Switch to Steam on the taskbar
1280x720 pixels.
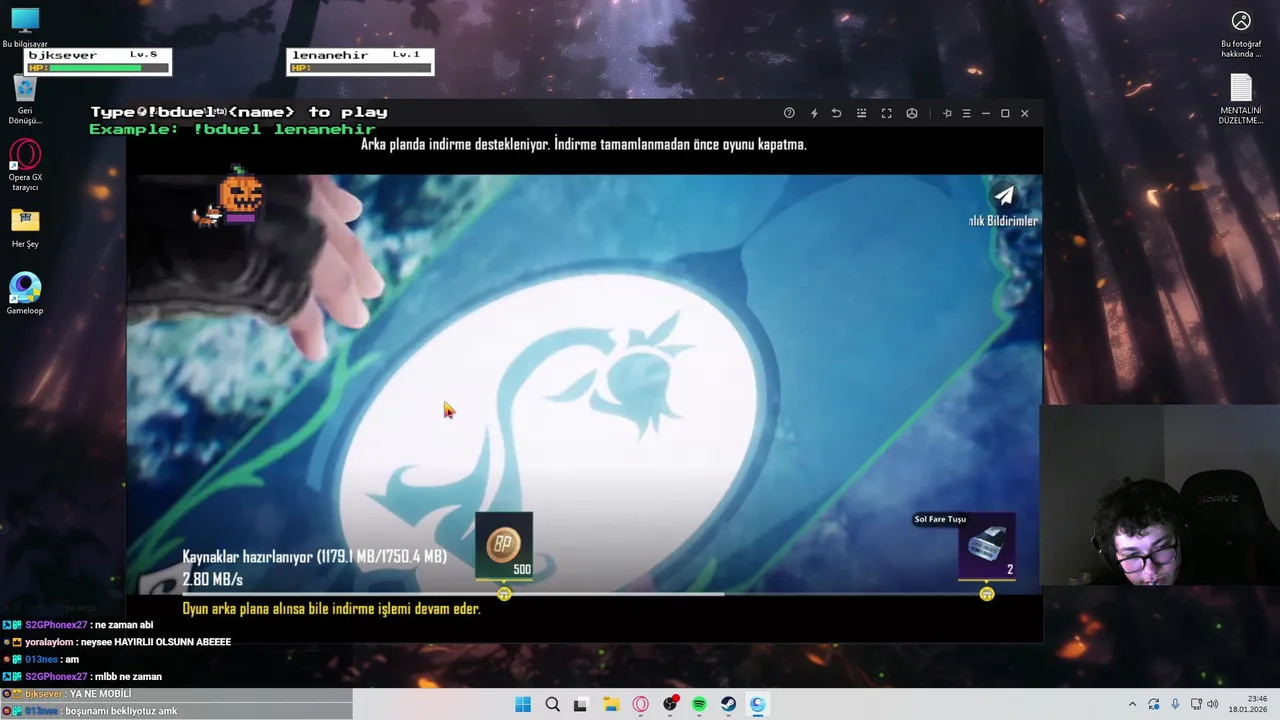click(728, 704)
